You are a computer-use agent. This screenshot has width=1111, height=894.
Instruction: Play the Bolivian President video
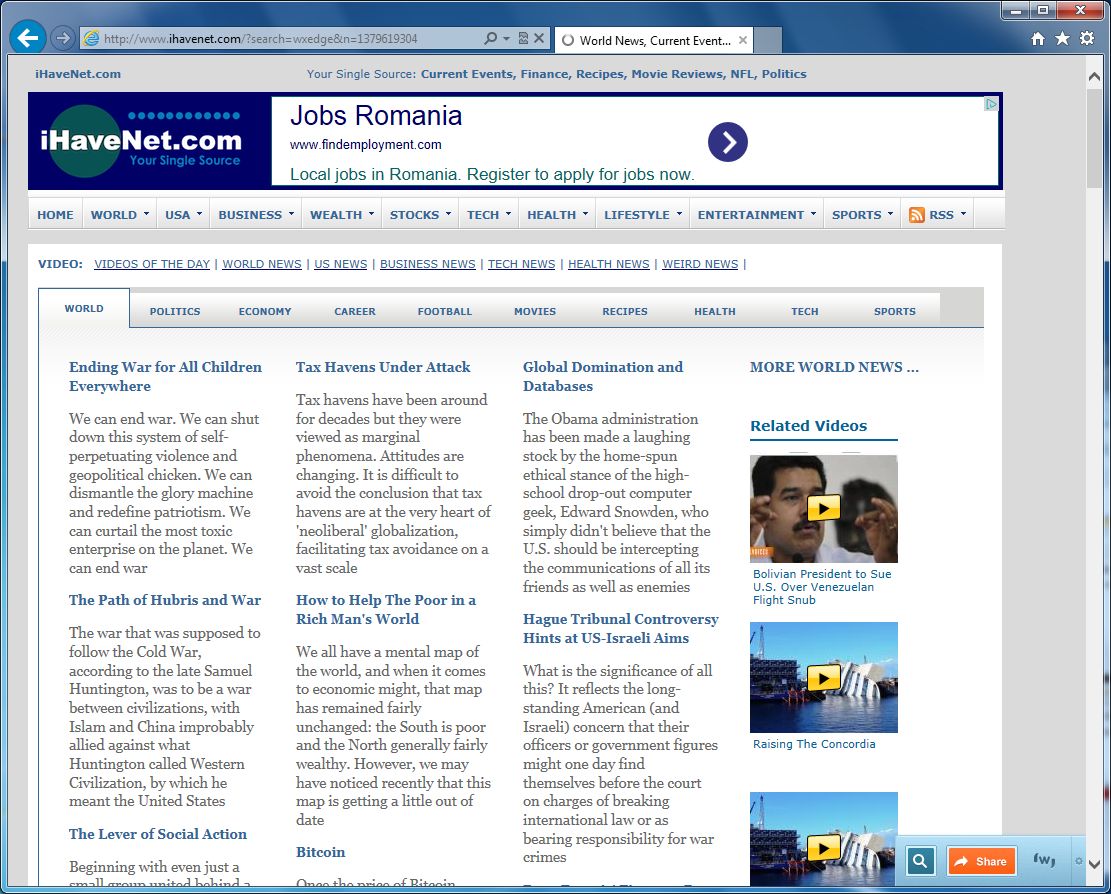823,508
